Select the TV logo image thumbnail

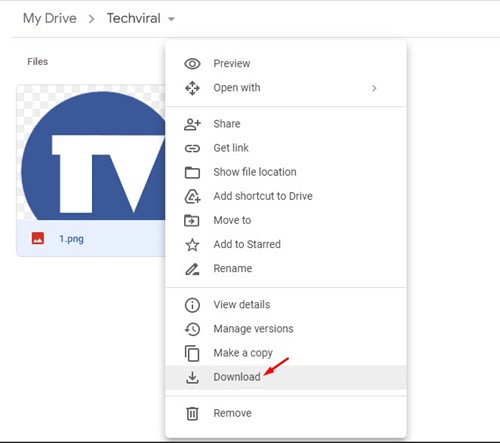point(91,153)
